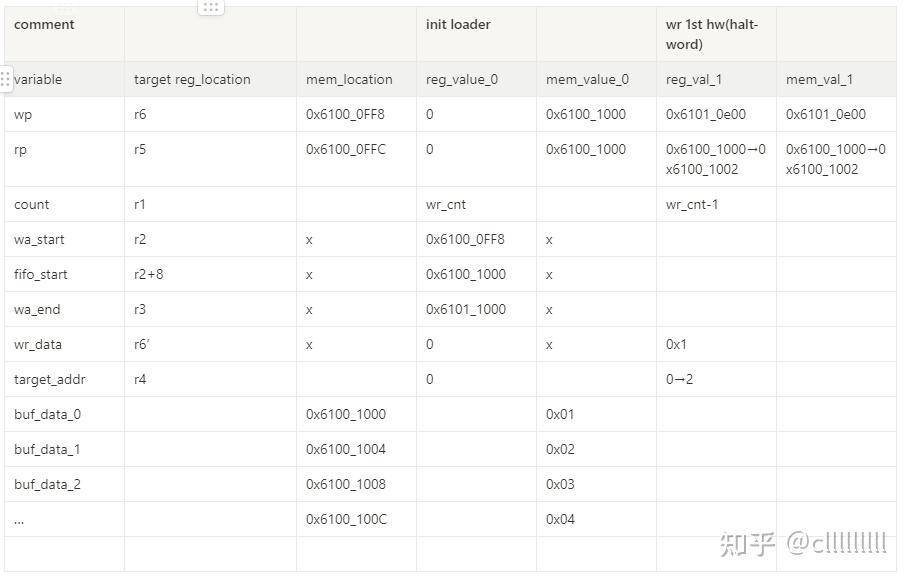Select the comment header cell
Image resolution: width=909 pixels, height=580 pixels.
pos(64,34)
